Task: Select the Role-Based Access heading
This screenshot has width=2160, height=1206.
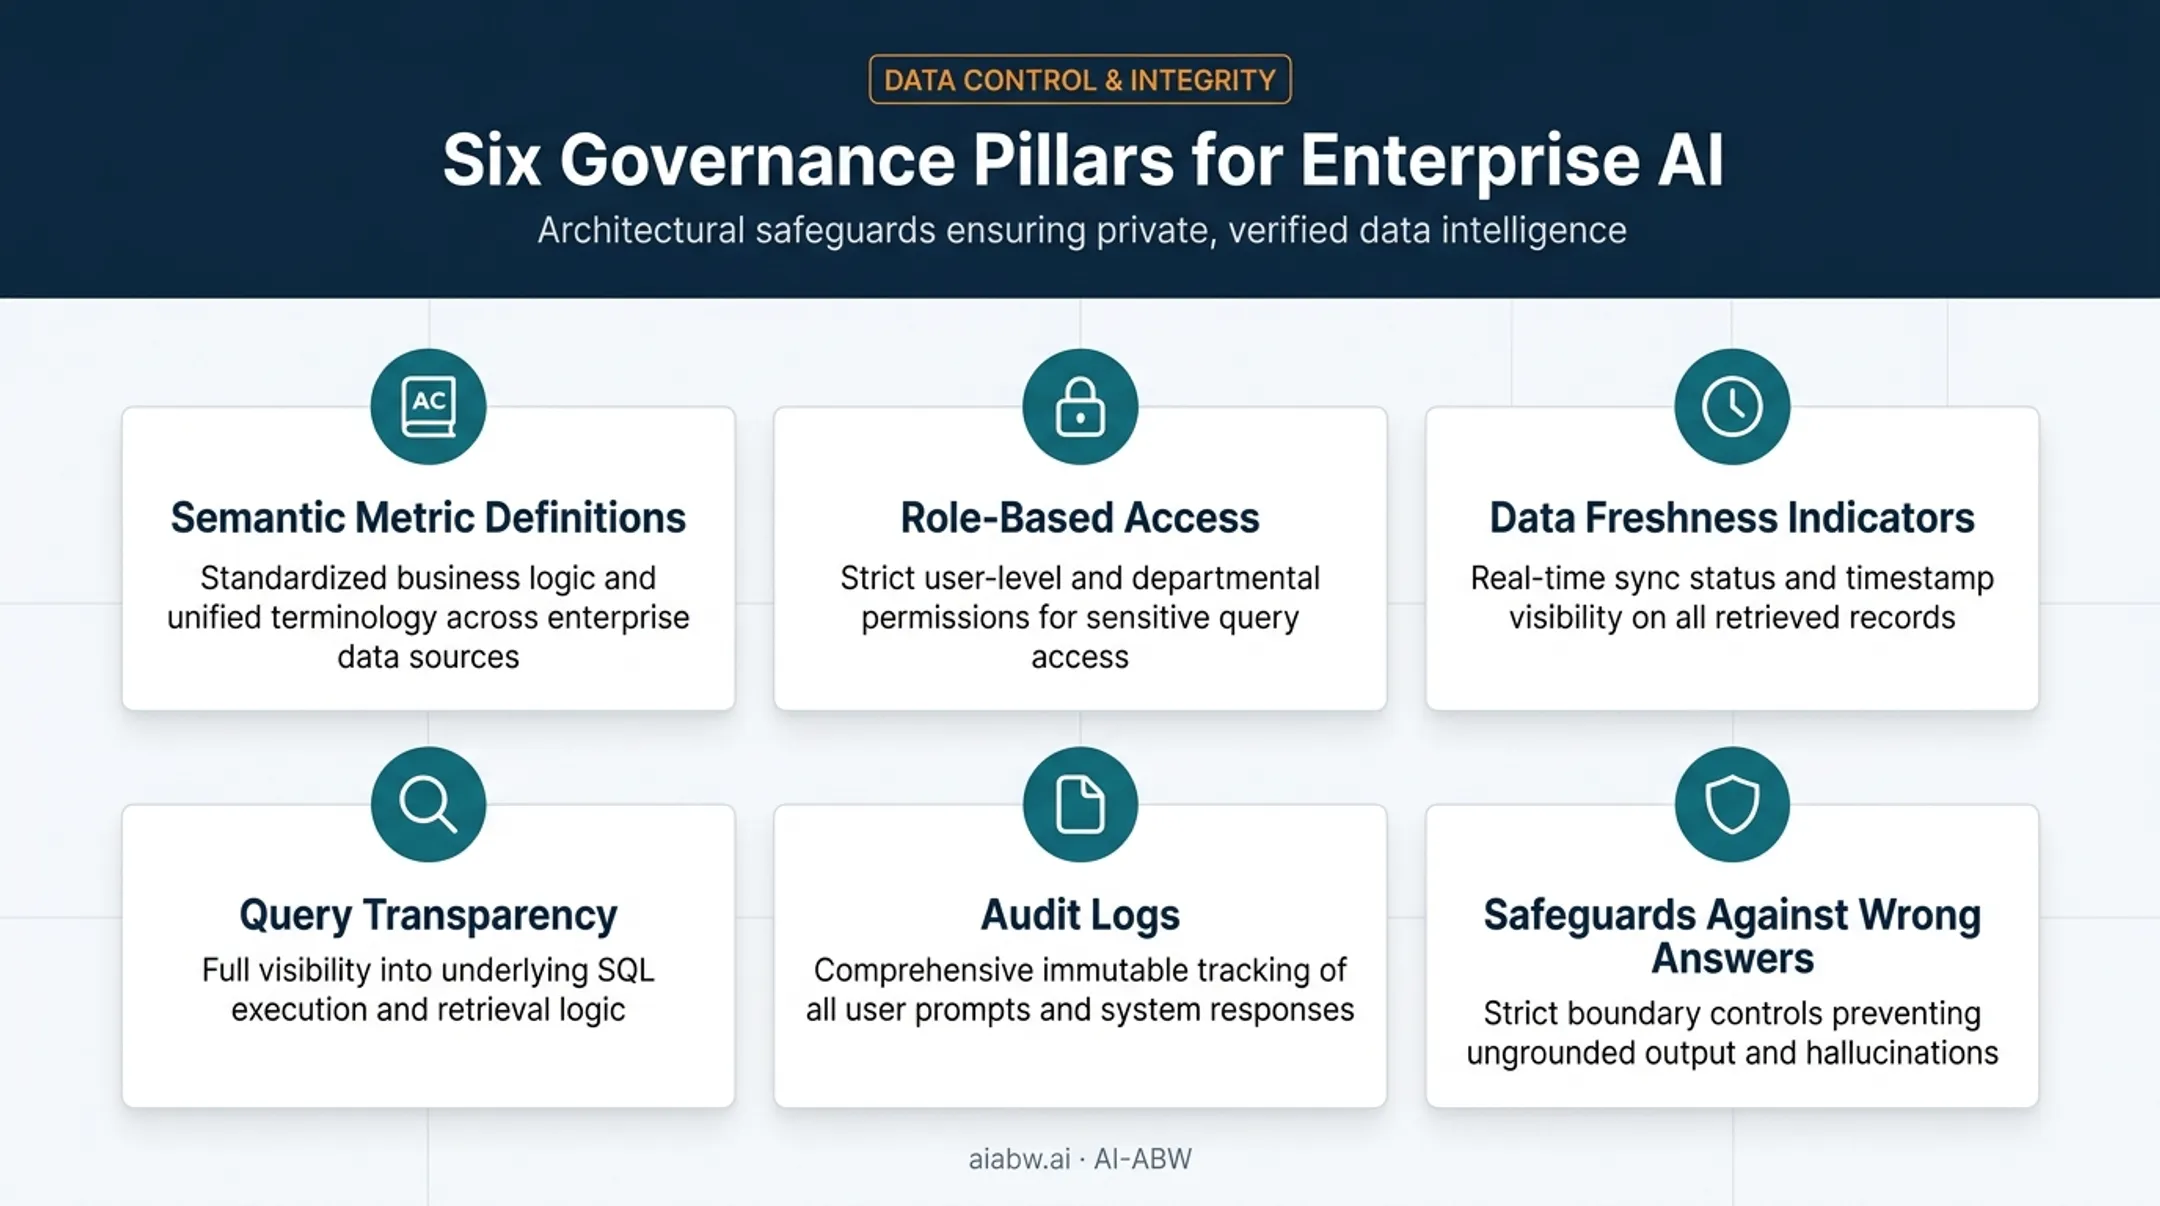Action: (x=1080, y=518)
